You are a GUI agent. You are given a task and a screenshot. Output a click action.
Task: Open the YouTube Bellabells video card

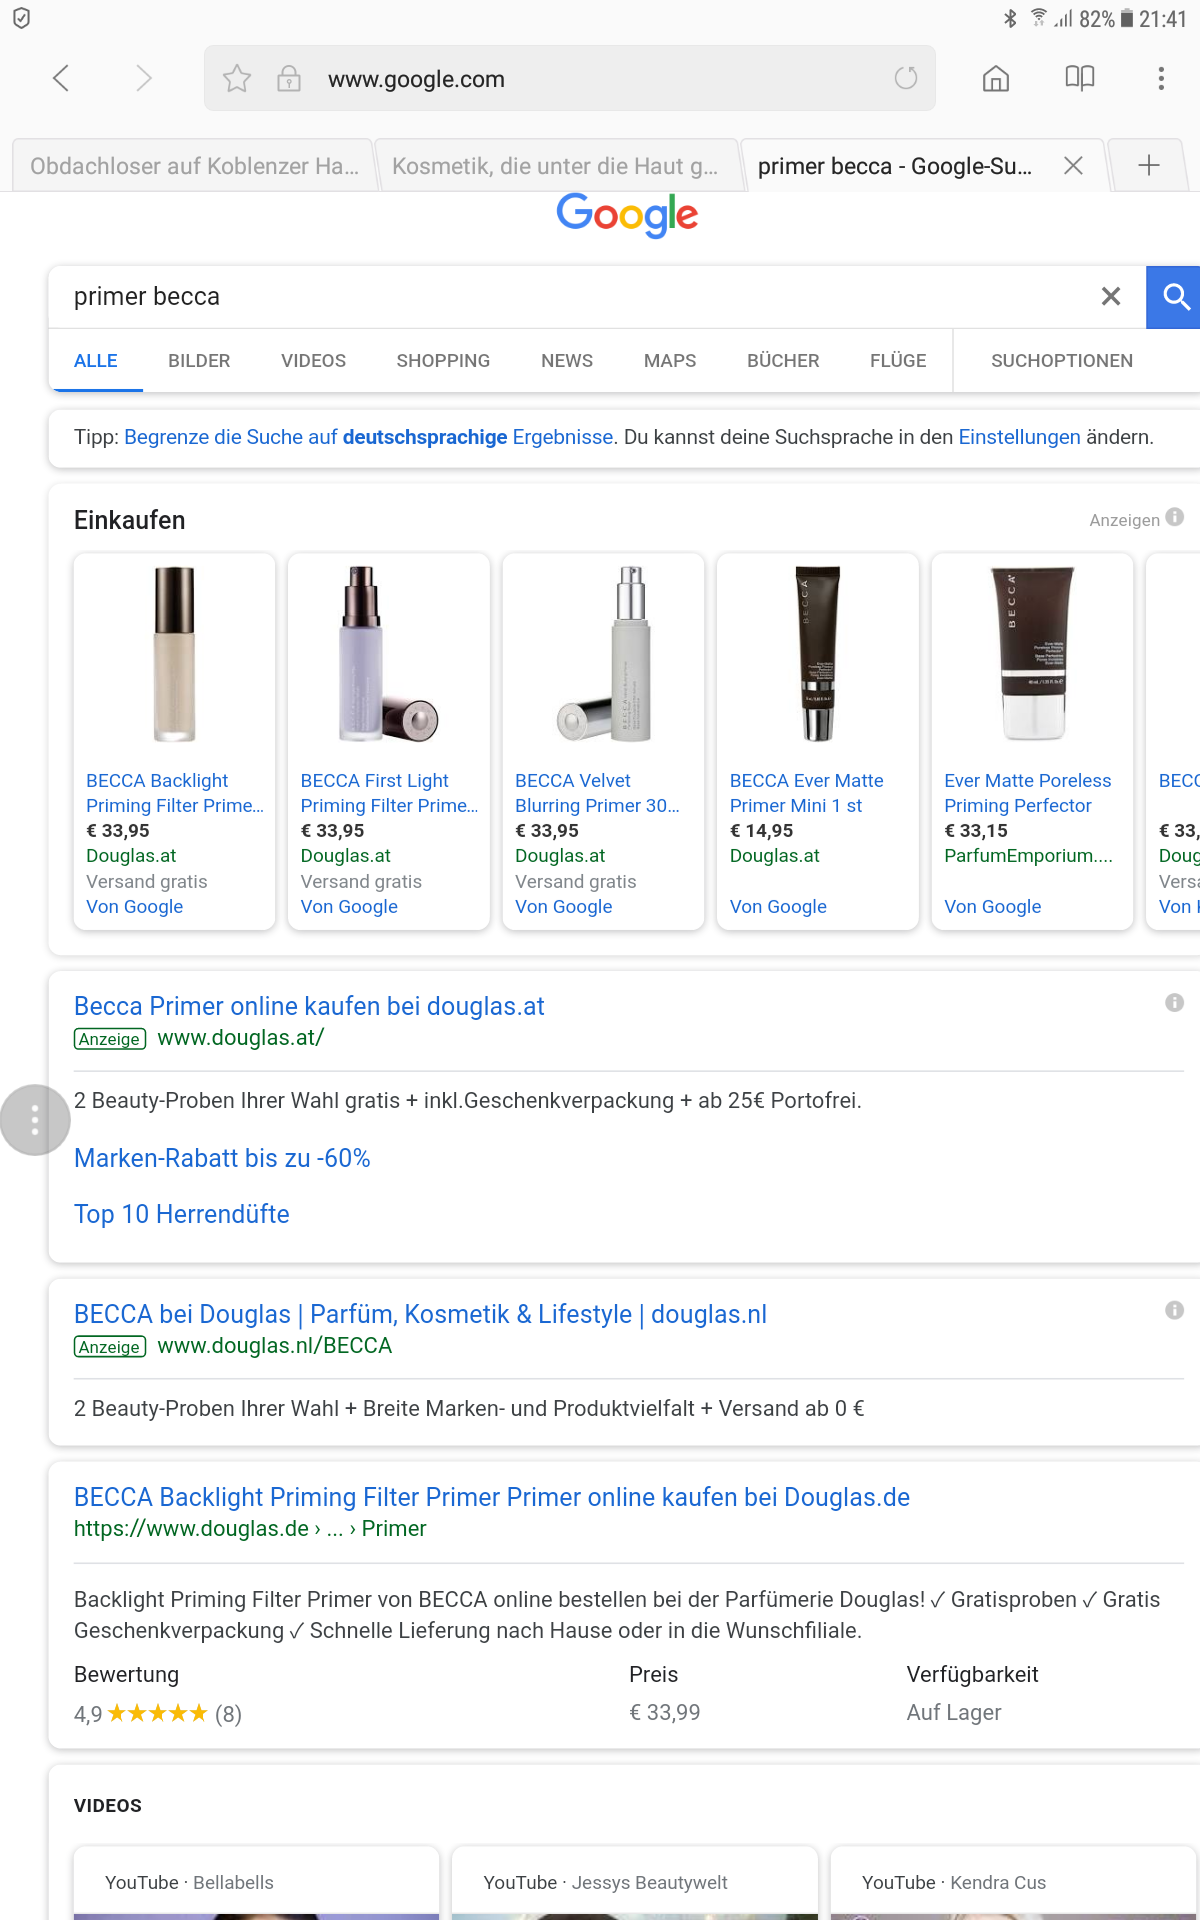(x=256, y=1883)
